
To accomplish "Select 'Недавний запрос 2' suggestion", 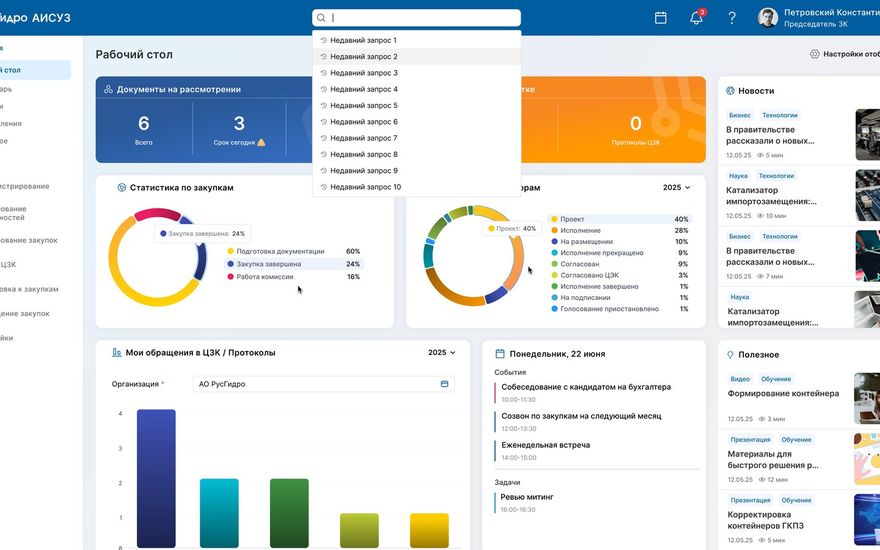I will coord(416,57).
